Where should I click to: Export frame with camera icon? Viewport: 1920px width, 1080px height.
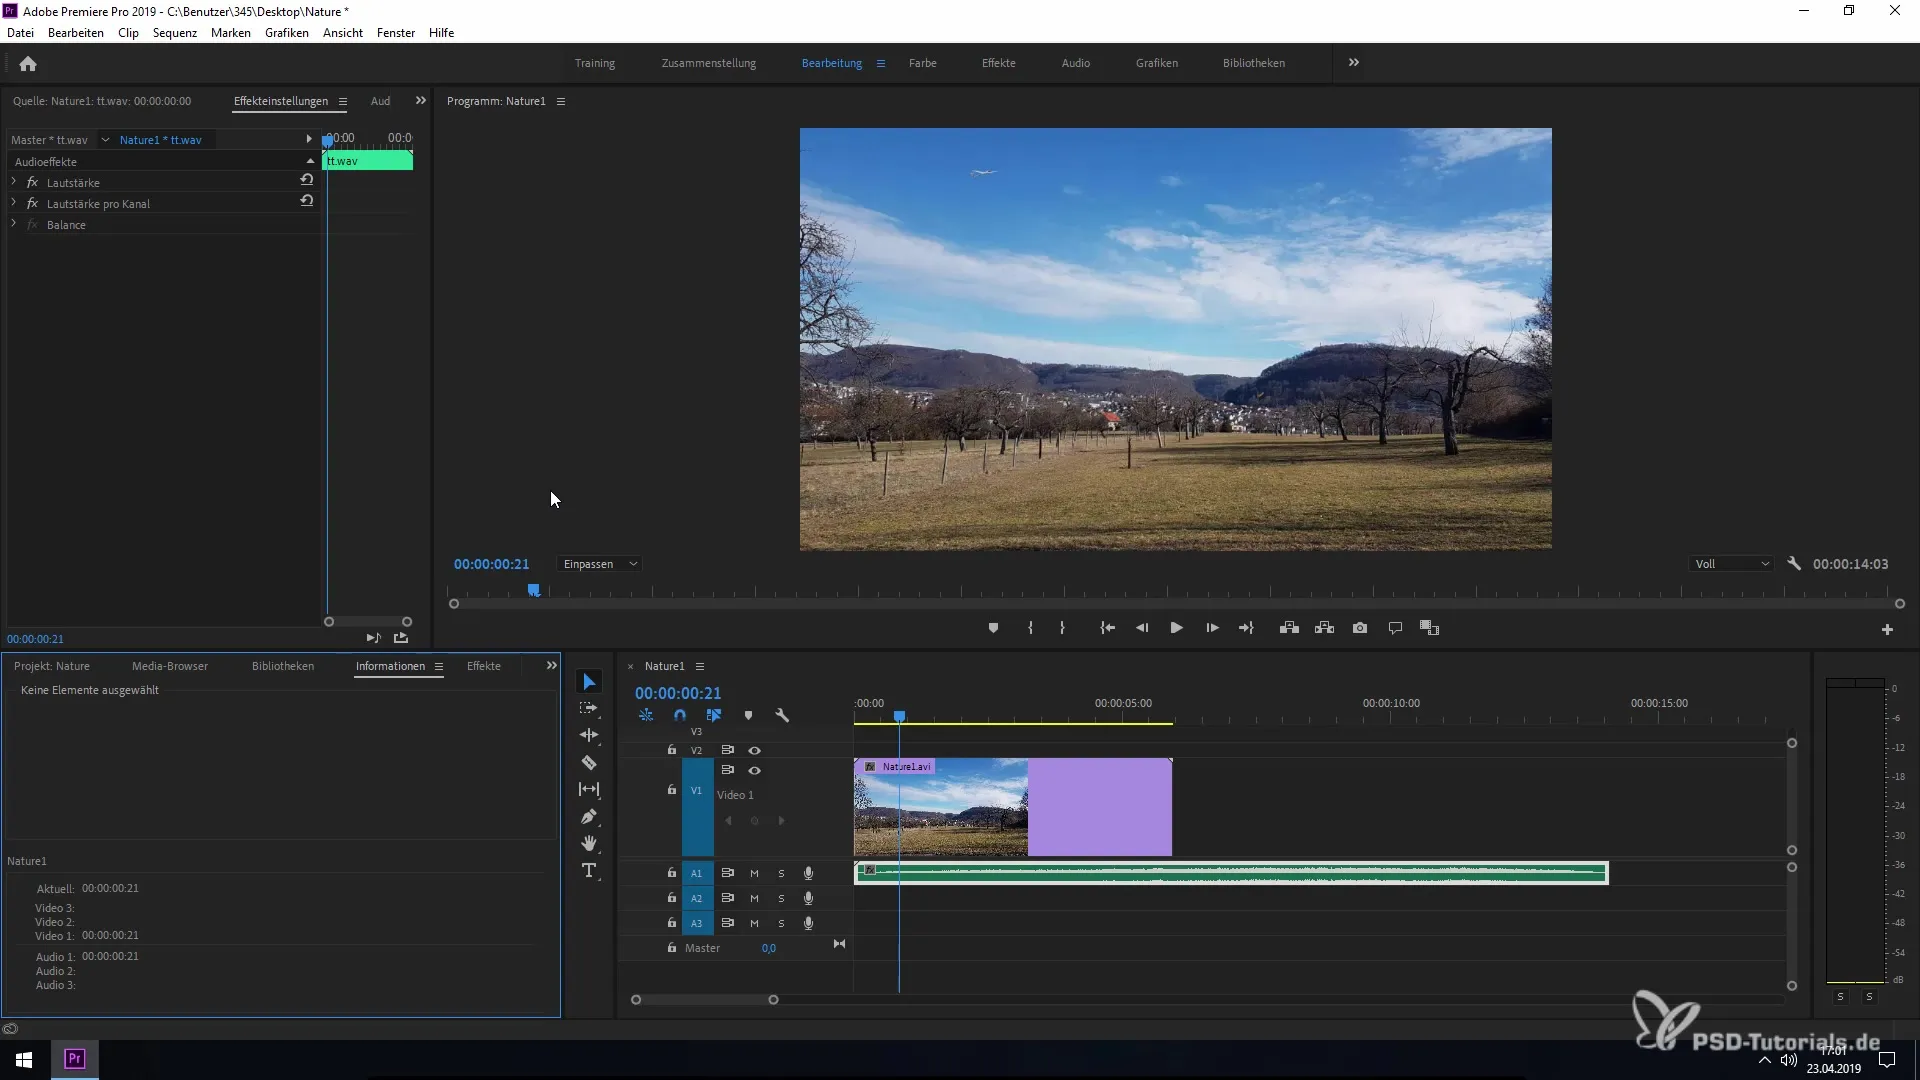(x=1360, y=628)
